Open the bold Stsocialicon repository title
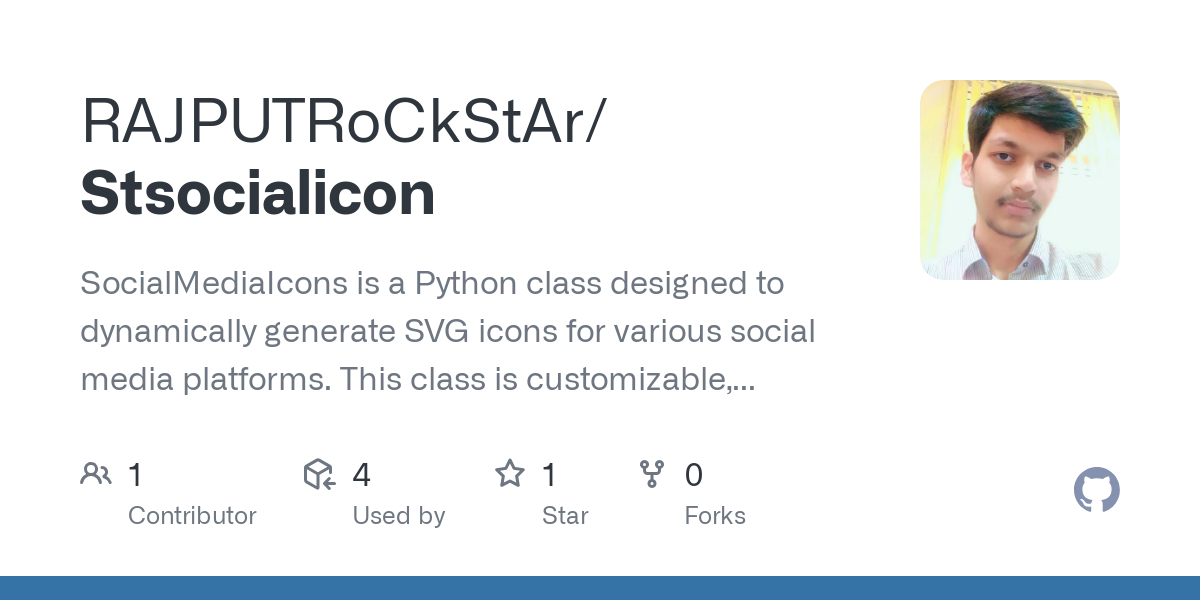The width and height of the screenshot is (1200, 600). [258, 193]
